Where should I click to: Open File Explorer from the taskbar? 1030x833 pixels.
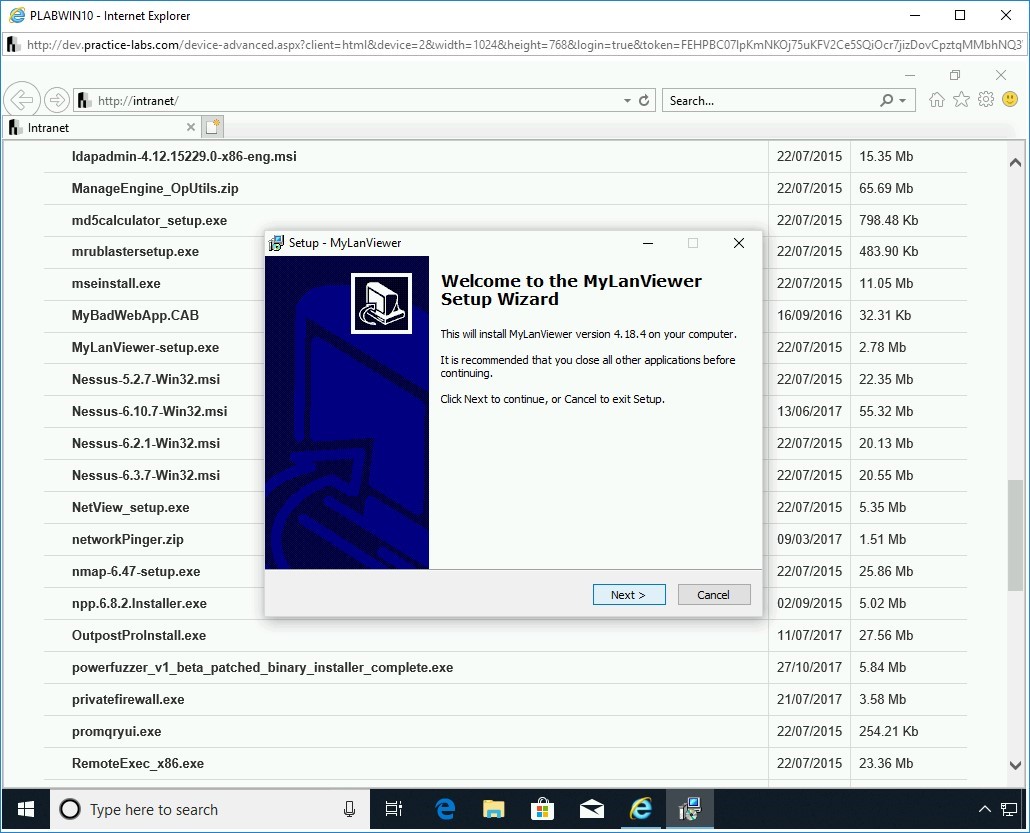(493, 809)
